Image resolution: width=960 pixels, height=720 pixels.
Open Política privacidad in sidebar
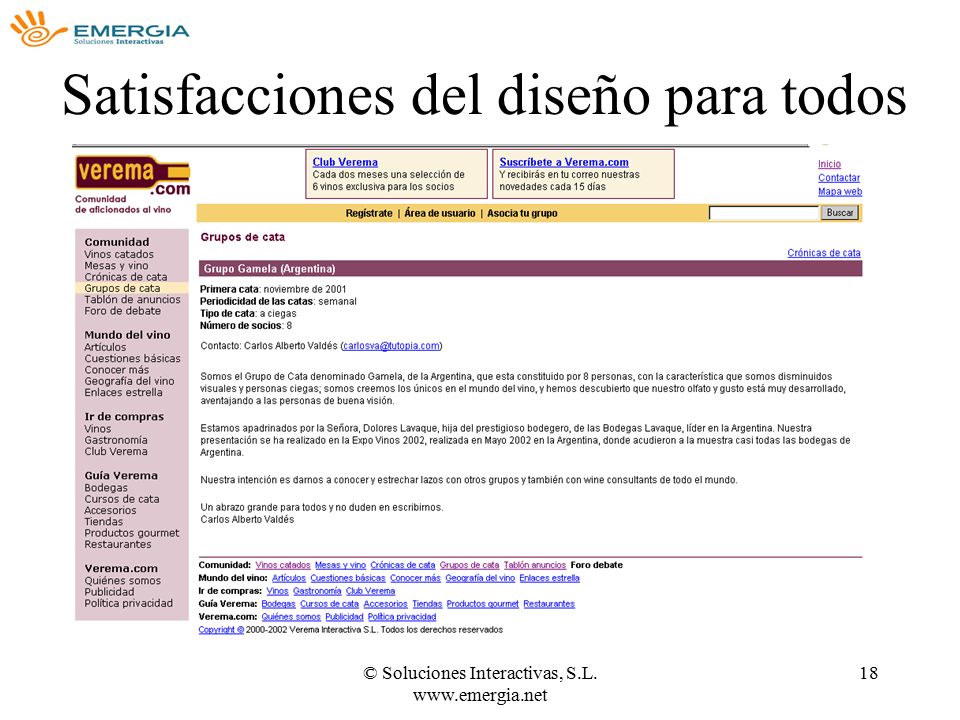click(x=129, y=603)
